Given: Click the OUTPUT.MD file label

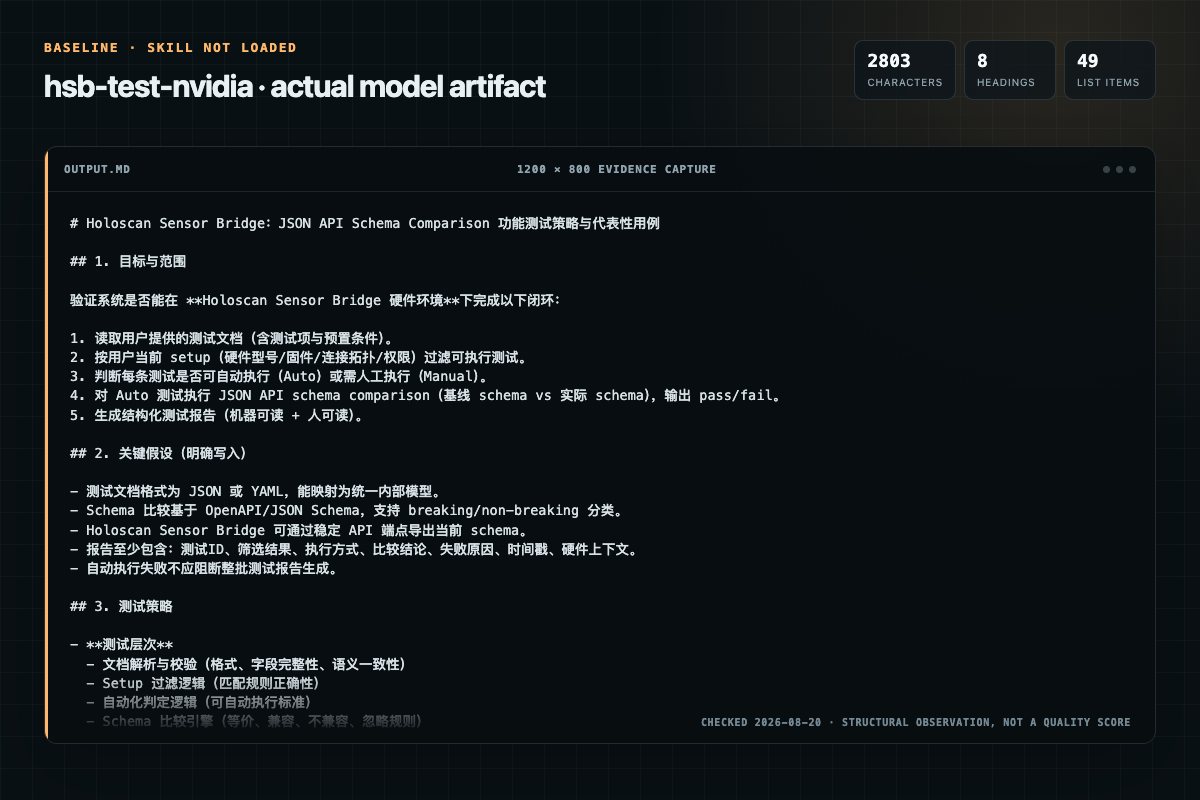Looking at the screenshot, I should coord(97,169).
